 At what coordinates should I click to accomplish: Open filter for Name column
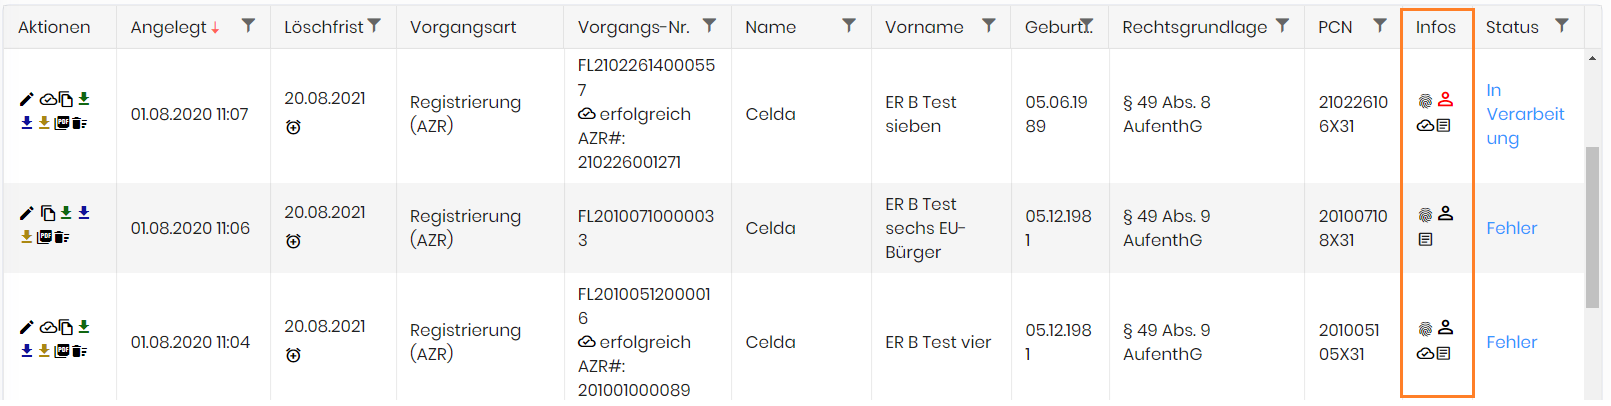point(849,26)
